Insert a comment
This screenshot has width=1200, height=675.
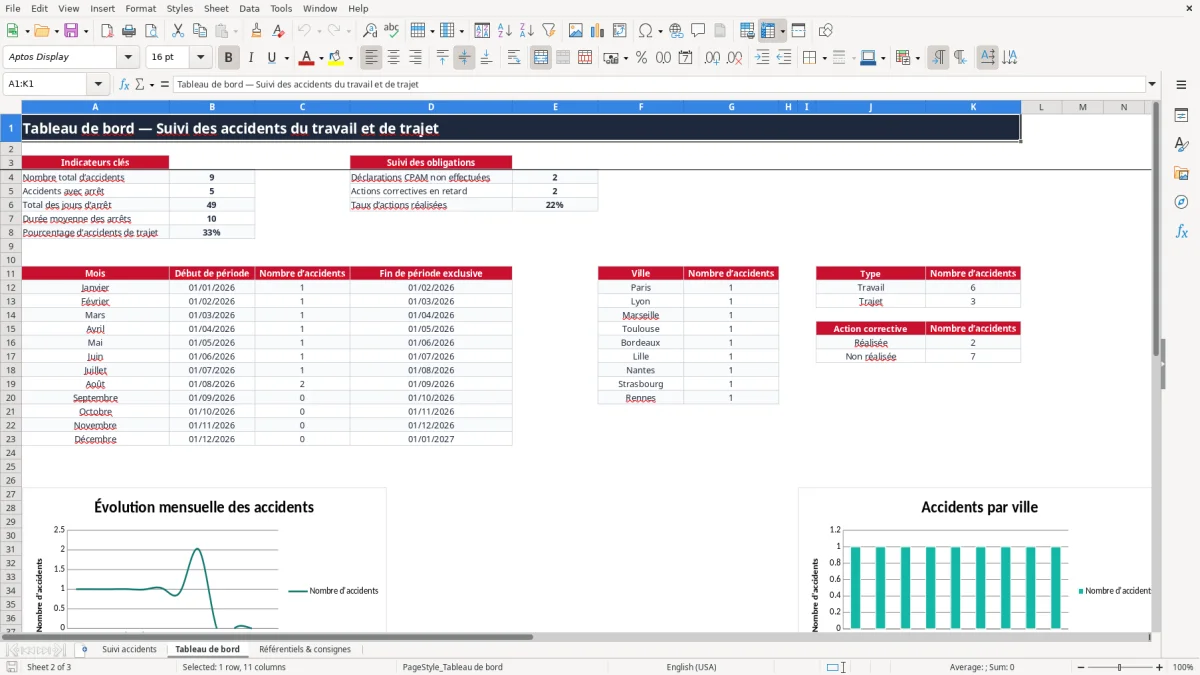(x=698, y=31)
